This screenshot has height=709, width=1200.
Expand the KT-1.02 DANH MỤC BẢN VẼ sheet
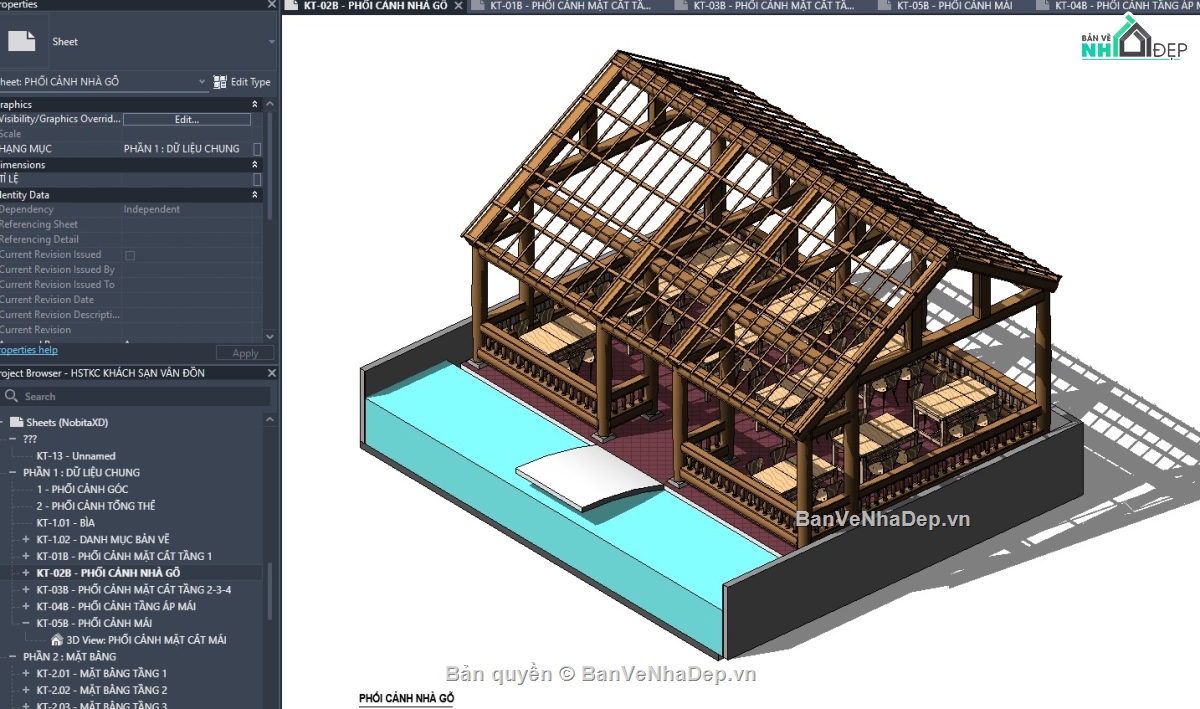click(24, 539)
